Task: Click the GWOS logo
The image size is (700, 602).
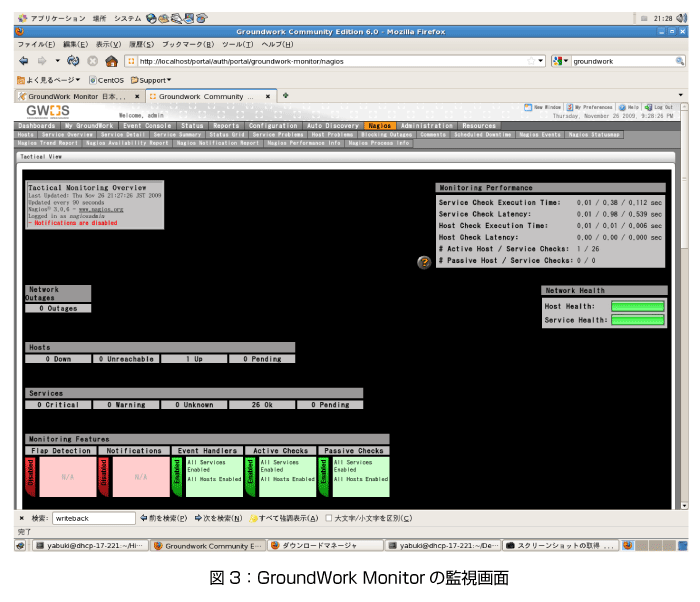Action: pos(48,111)
